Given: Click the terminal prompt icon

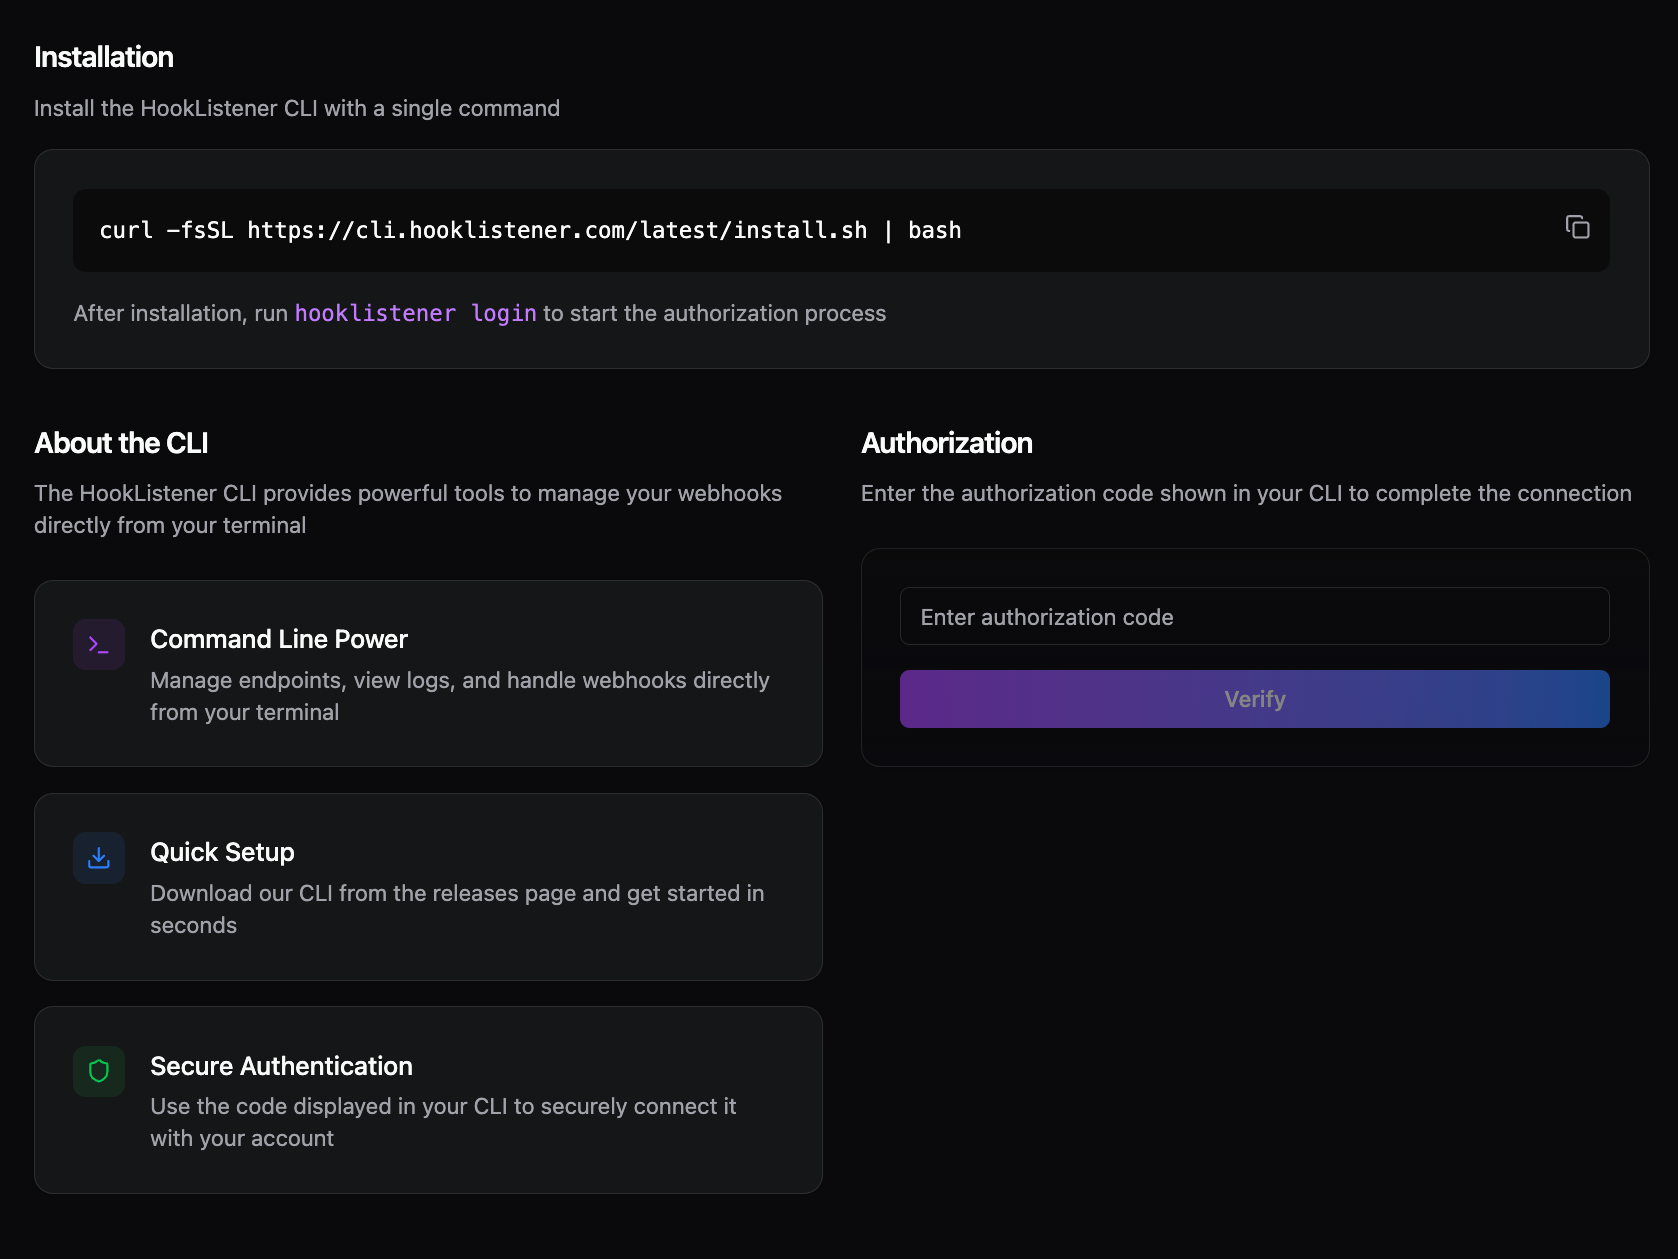Looking at the screenshot, I should click(99, 644).
